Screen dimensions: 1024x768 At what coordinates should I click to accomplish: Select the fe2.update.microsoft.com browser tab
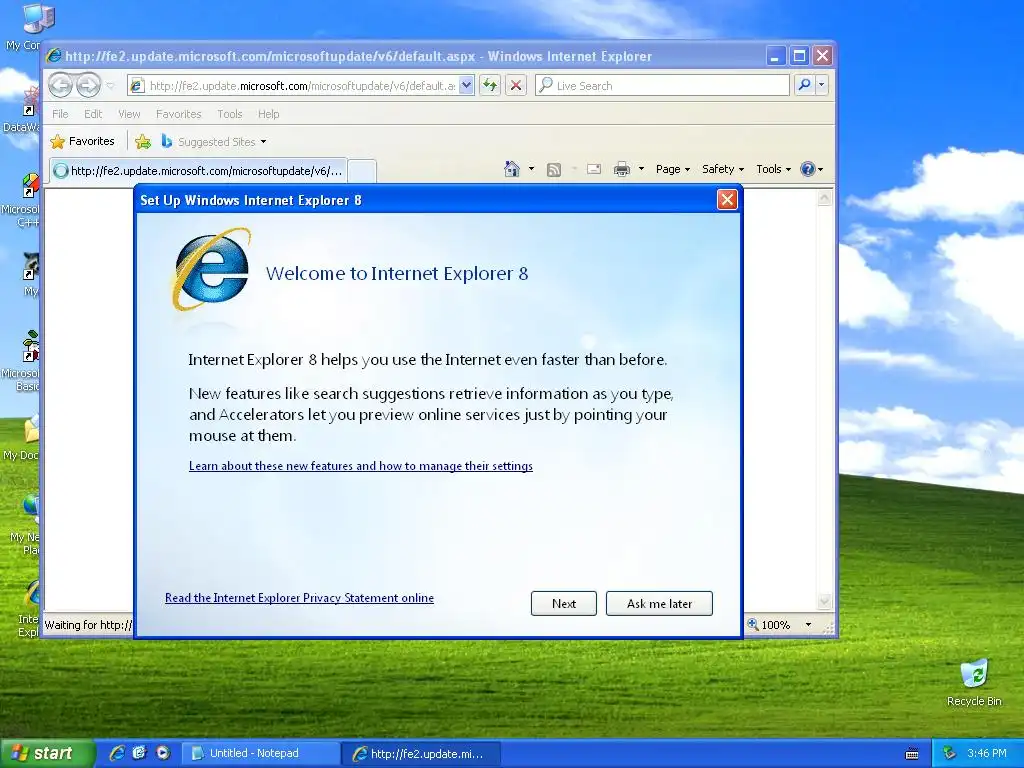click(199, 171)
